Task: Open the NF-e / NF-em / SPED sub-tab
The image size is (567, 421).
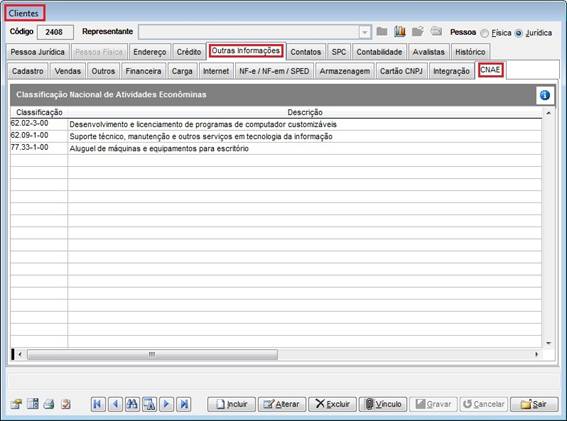Action: [x=274, y=71]
